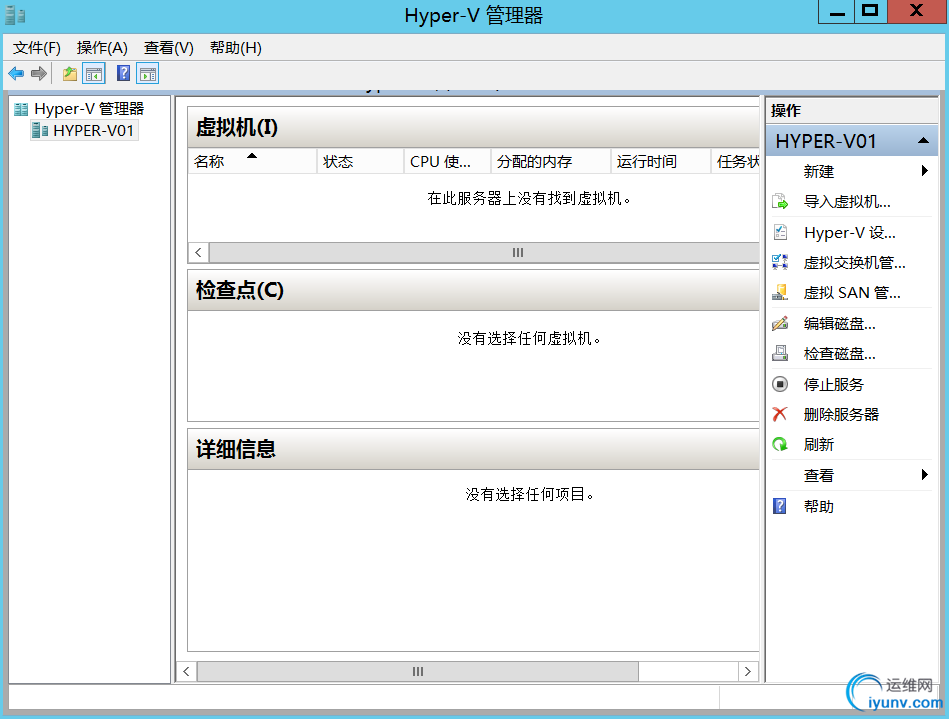Close the Hyper-V 管理器 window
The height and width of the screenshot is (719, 949).
click(x=916, y=11)
